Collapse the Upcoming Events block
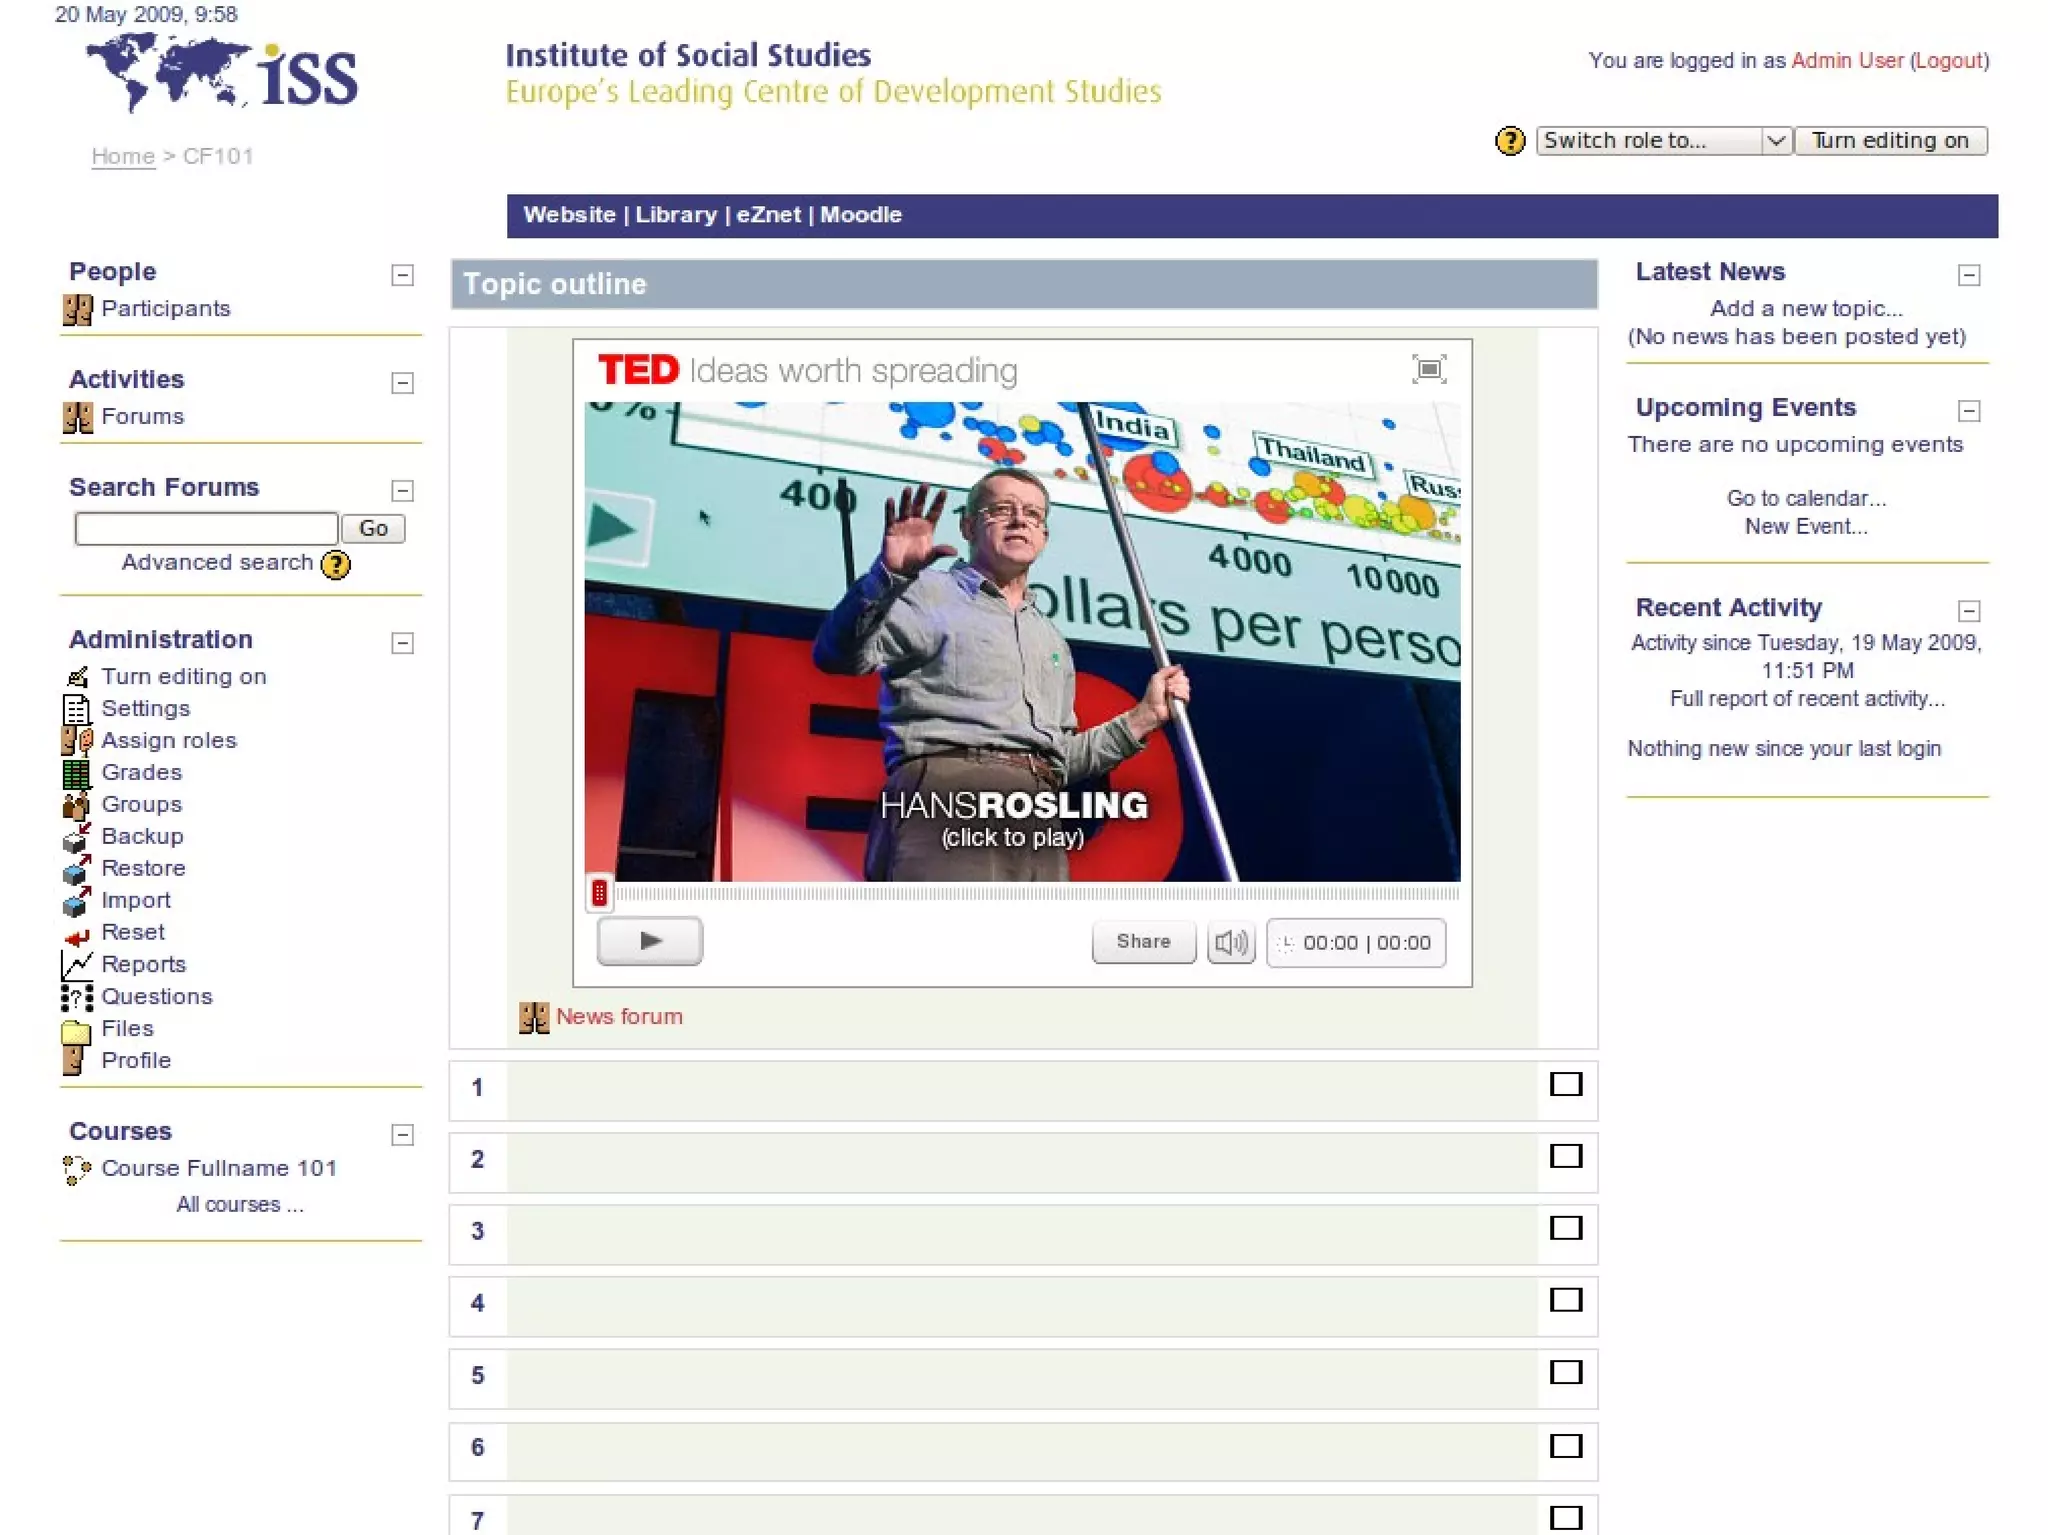This screenshot has height=1535, width=2048. 1969,412
